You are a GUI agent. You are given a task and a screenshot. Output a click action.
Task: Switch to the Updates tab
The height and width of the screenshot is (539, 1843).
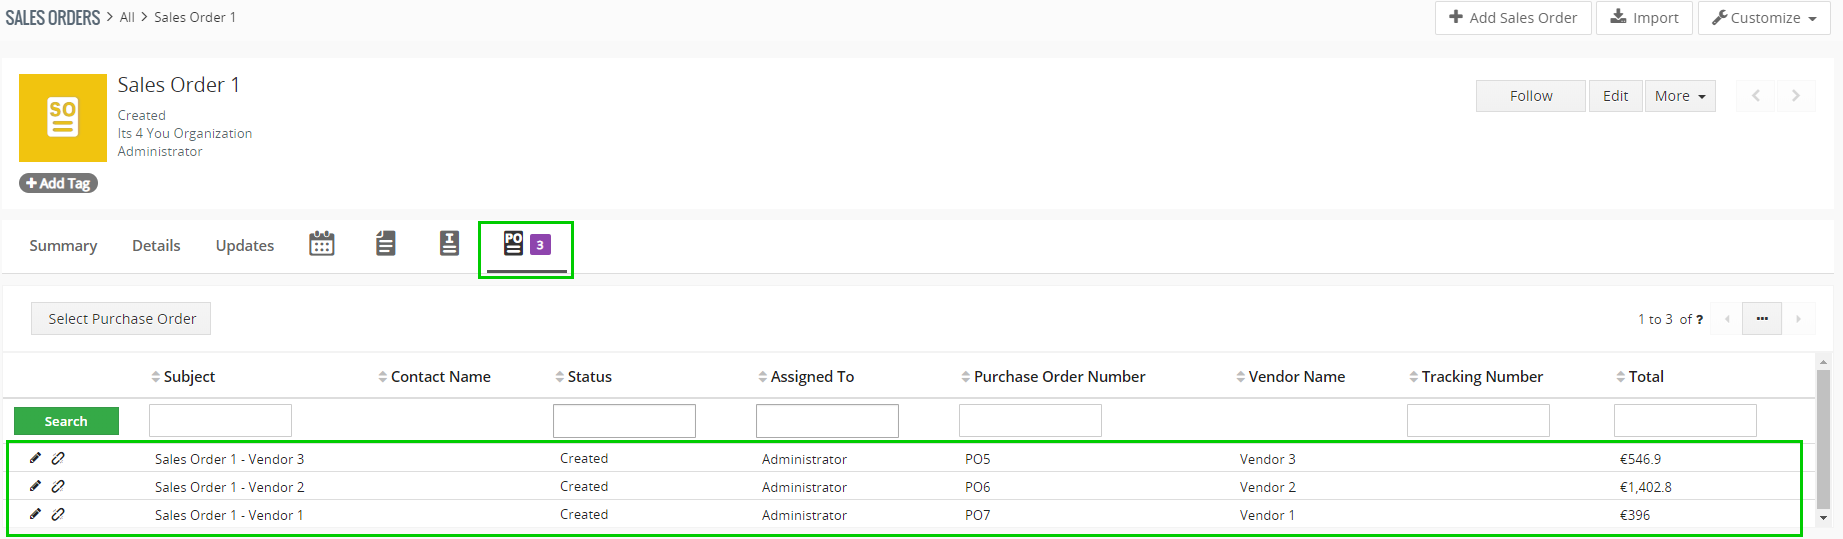pyautogui.click(x=245, y=246)
